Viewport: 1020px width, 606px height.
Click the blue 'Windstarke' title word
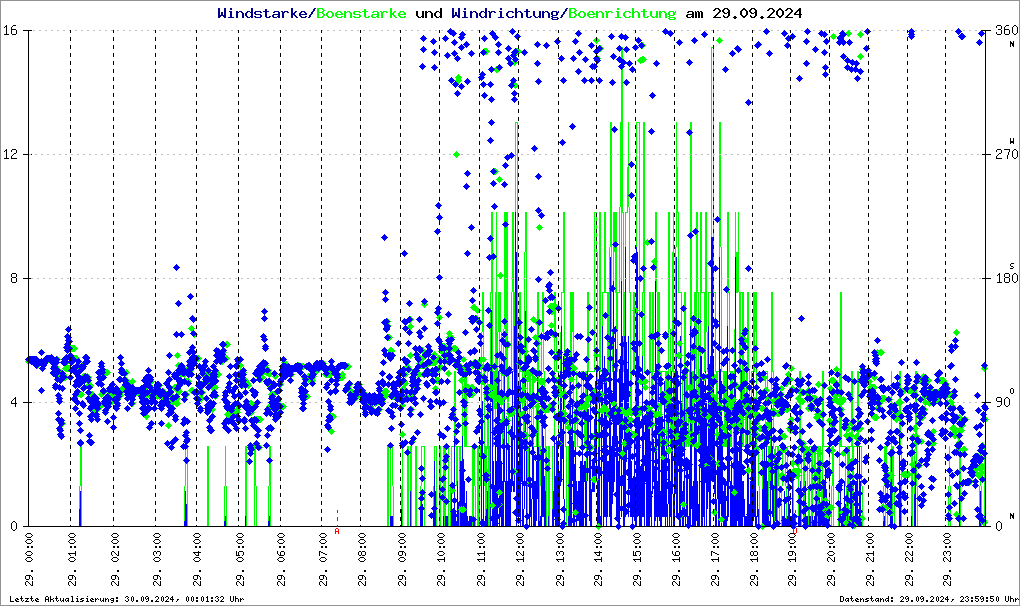(x=262, y=13)
